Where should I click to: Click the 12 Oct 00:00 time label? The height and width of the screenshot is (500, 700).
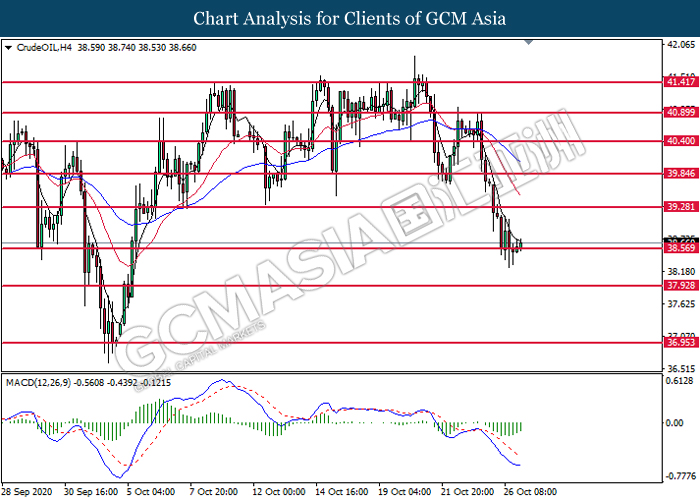point(279,492)
